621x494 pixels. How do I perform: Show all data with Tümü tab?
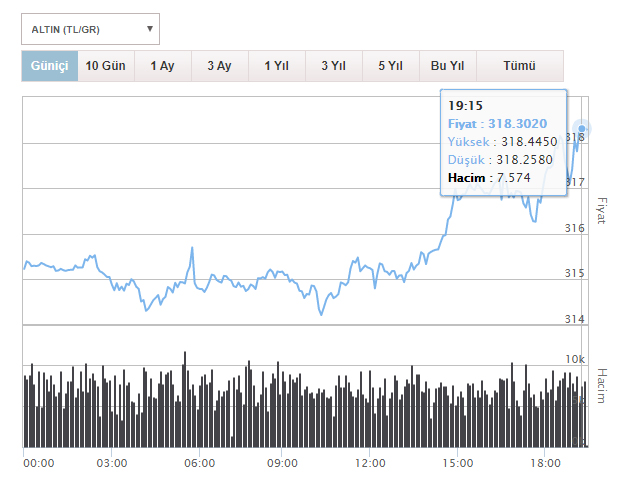tap(520, 66)
